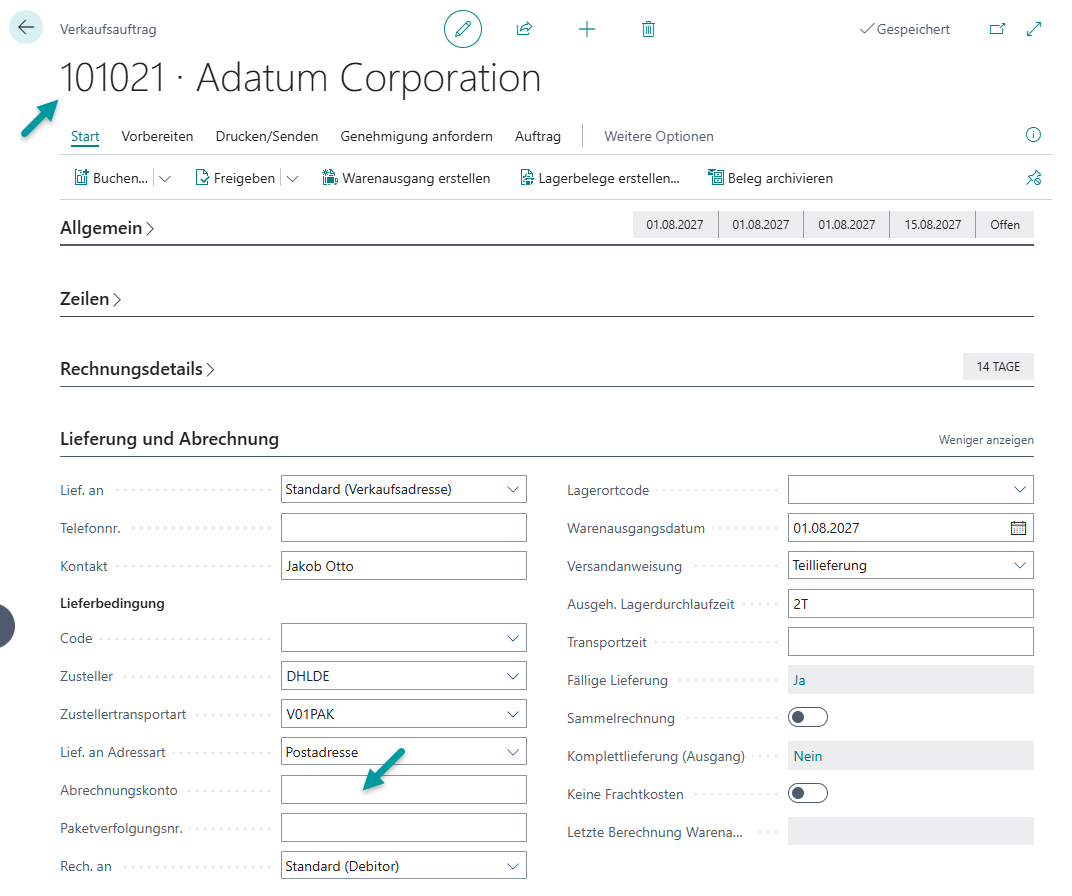Click the back arrow icon
Viewport: 1072px width, 896px height.
coord(26,28)
